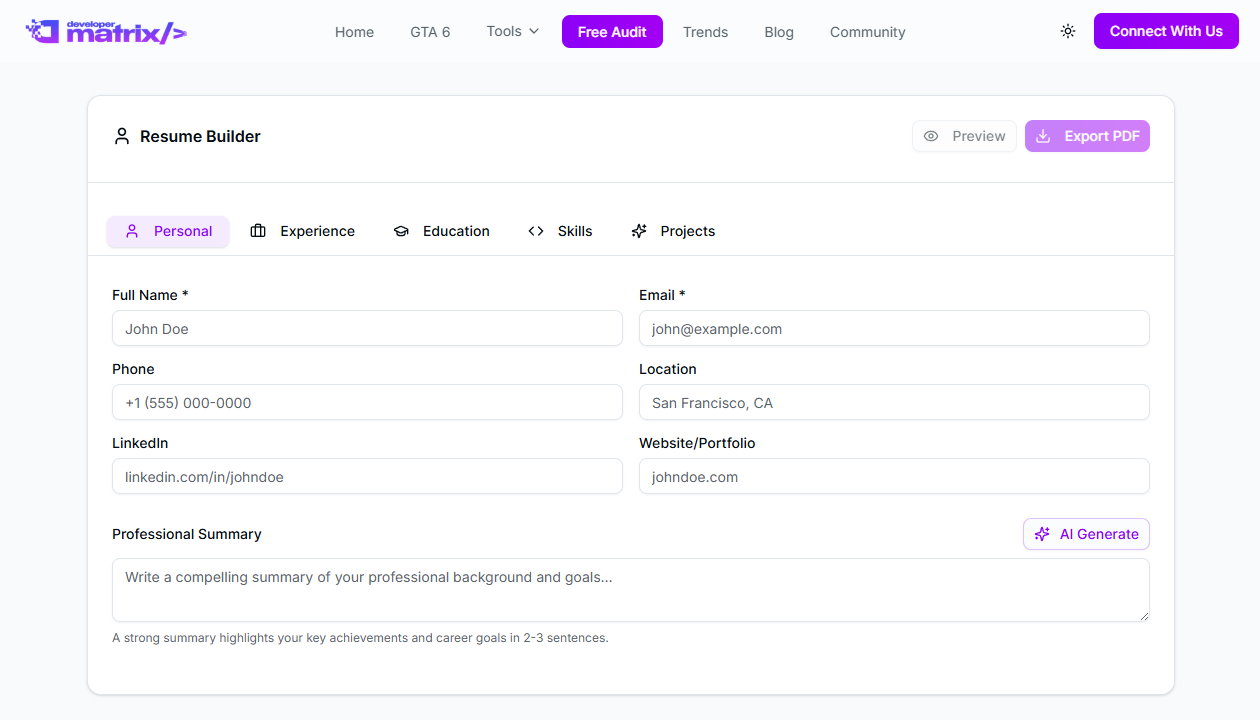
Task: Click the Connect With Us button
Action: click(x=1166, y=31)
